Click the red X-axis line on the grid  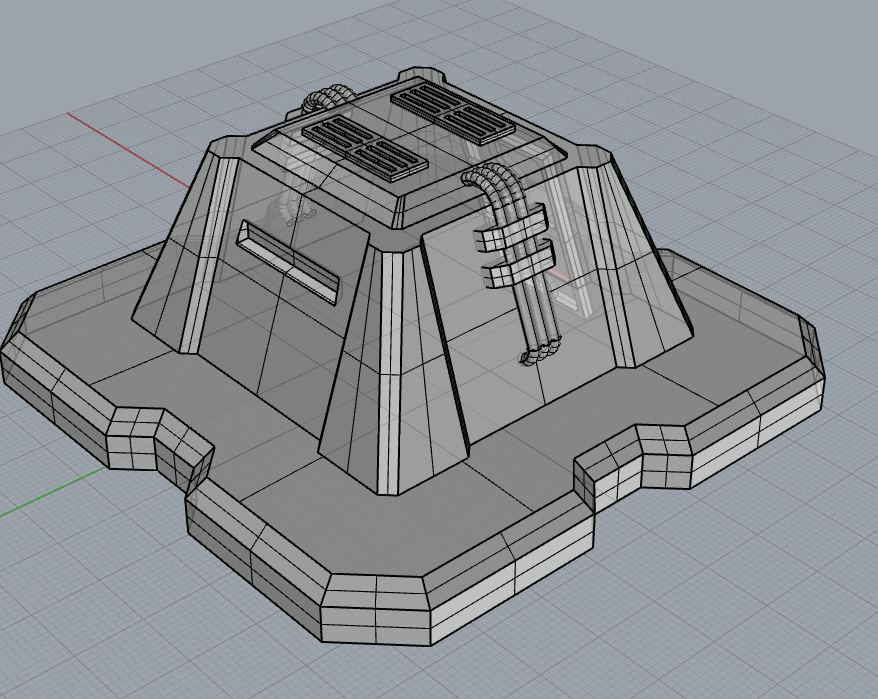tap(128, 150)
